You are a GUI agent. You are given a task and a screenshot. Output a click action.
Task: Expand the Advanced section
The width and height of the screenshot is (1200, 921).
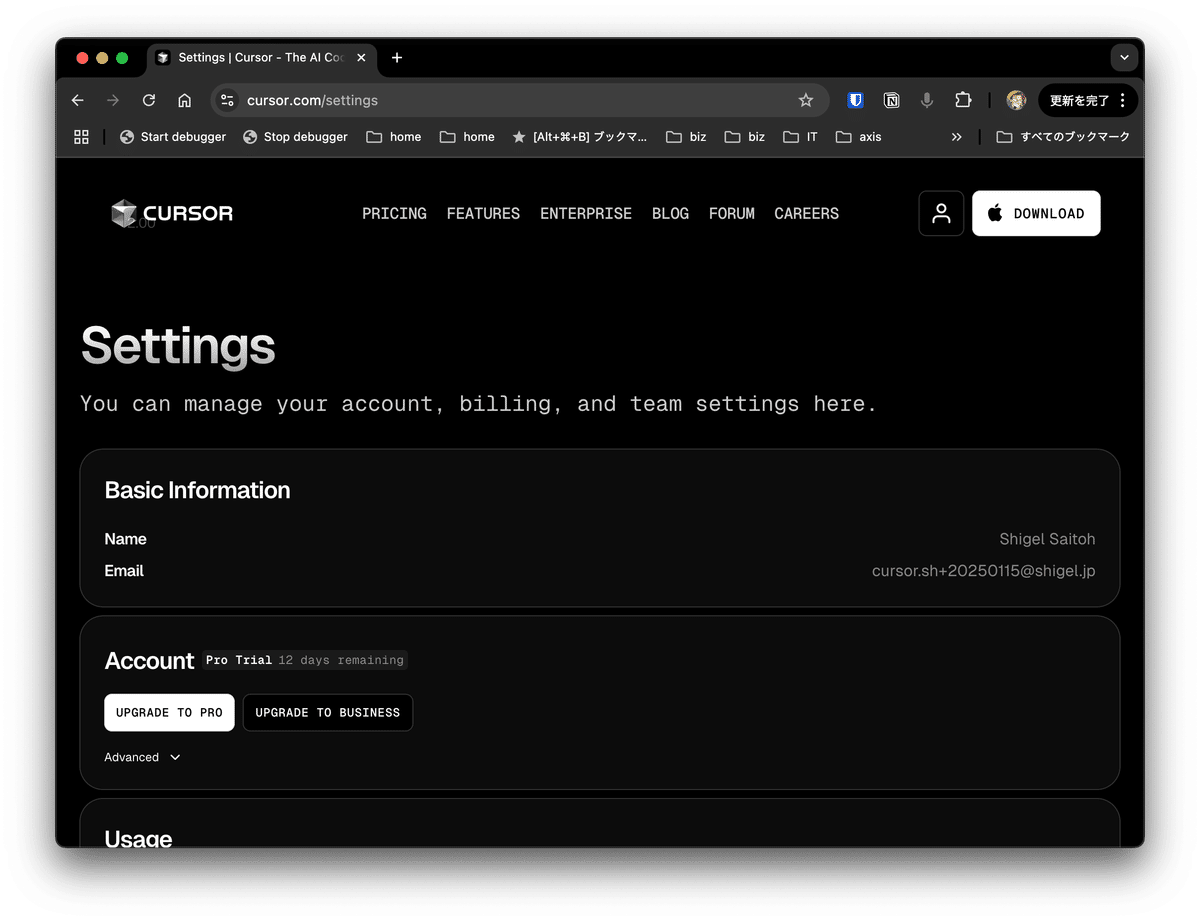[x=142, y=757]
